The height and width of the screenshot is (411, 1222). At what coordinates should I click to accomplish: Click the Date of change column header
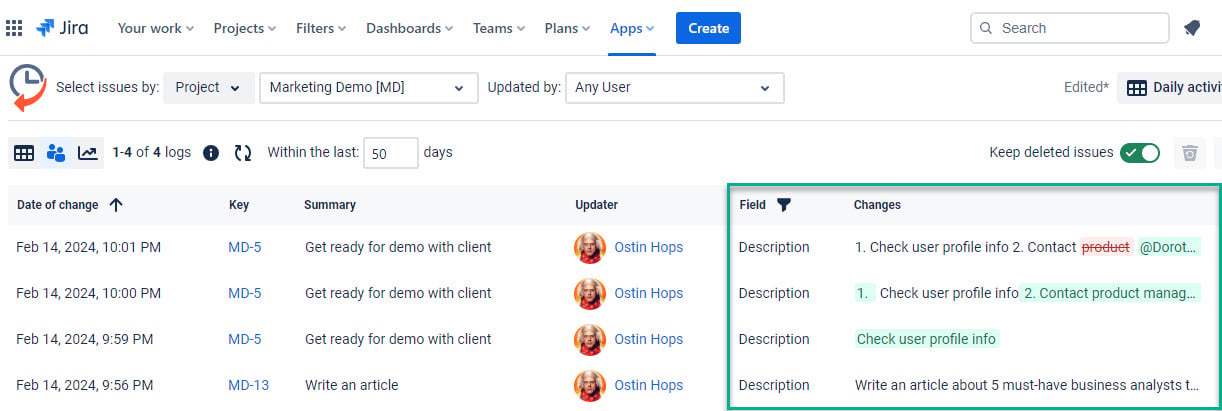[x=58, y=205]
